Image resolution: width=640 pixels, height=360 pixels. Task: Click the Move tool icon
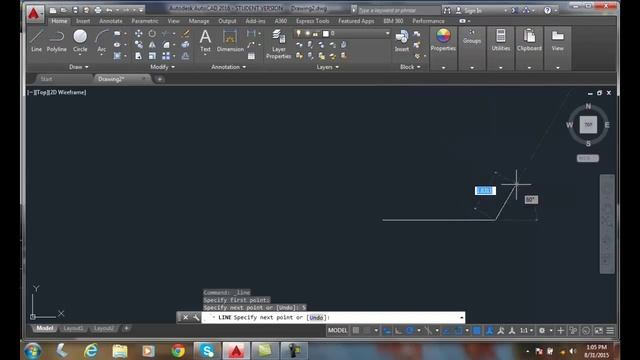[x=139, y=33]
